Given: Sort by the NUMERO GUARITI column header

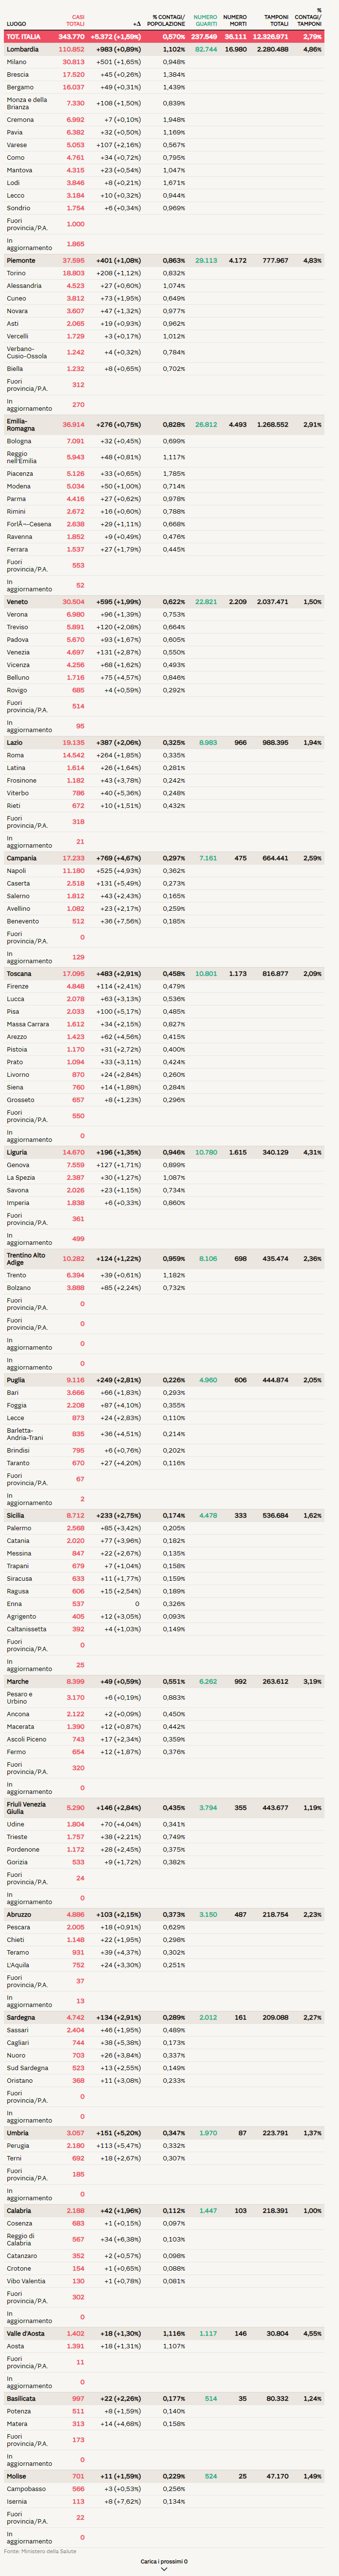Looking at the screenshot, I should [205, 20].
